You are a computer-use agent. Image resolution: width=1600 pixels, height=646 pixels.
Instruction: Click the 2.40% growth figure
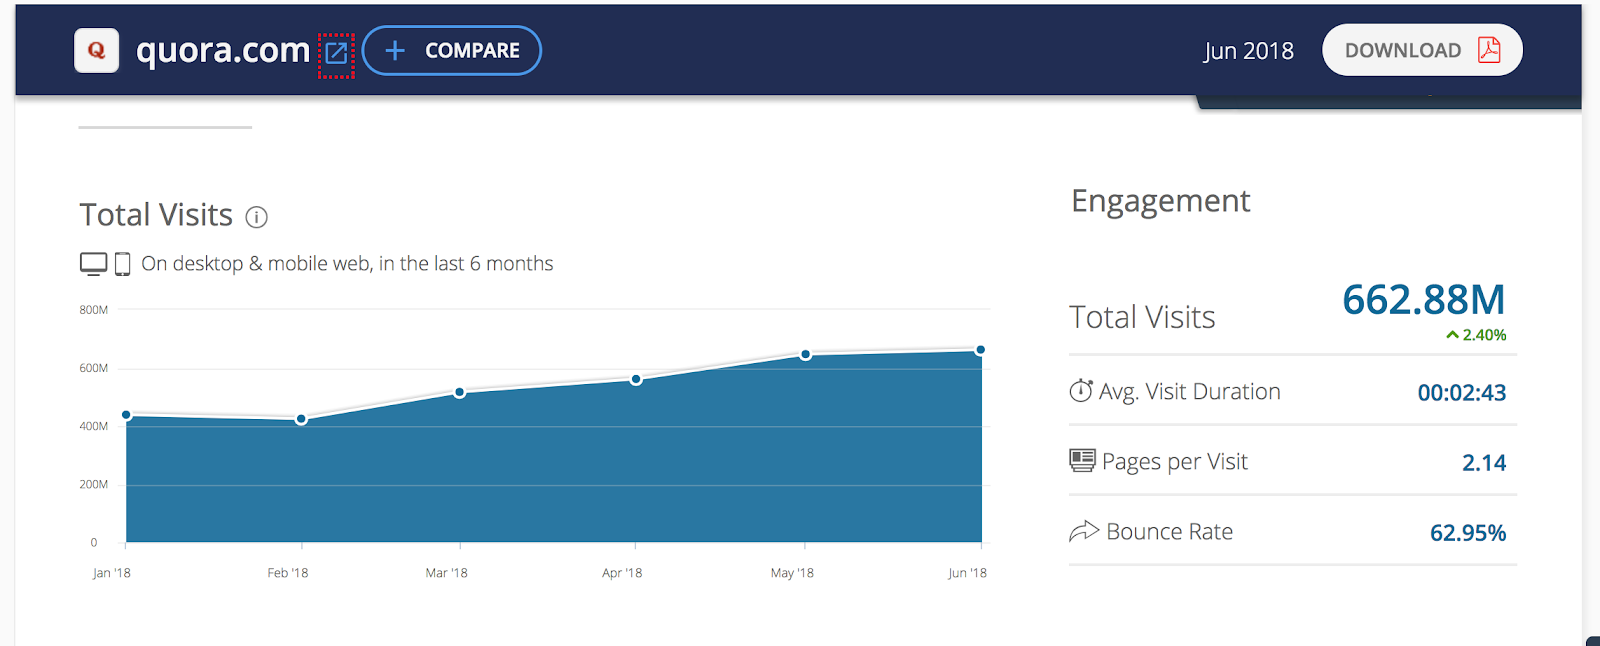[1484, 335]
